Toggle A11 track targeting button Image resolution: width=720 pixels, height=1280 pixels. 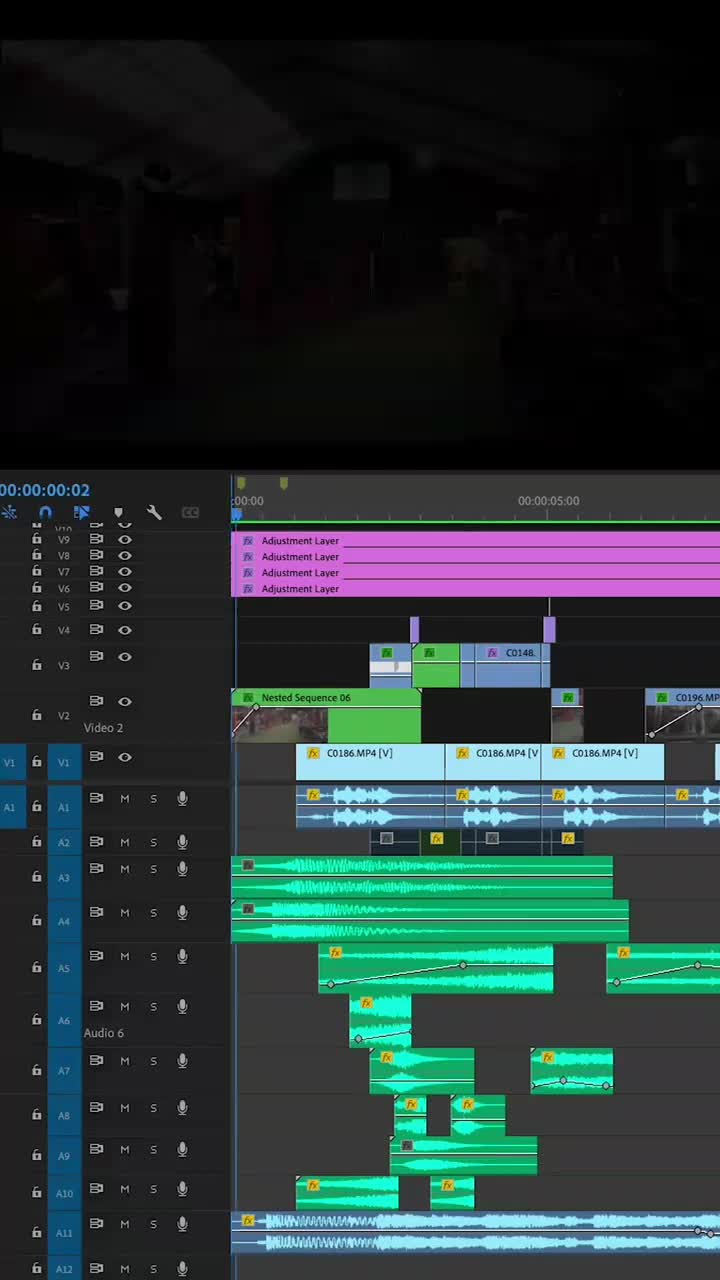point(64,1233)
